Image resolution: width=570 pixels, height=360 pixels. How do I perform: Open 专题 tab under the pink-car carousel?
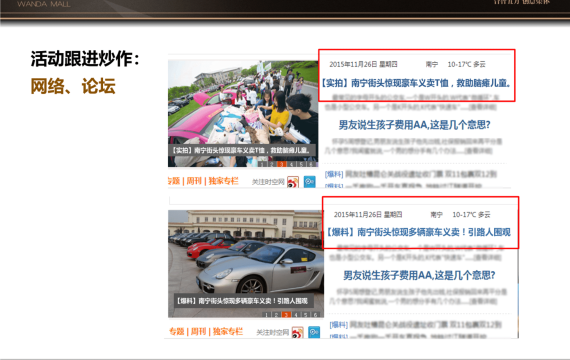[174, 181]
